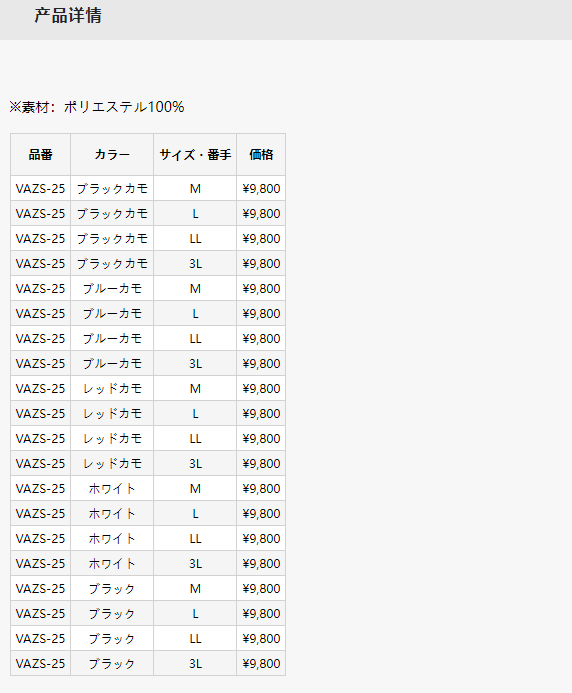
Task: Click the ブルーカモ size M color cell
Action: tap(112, 289)
